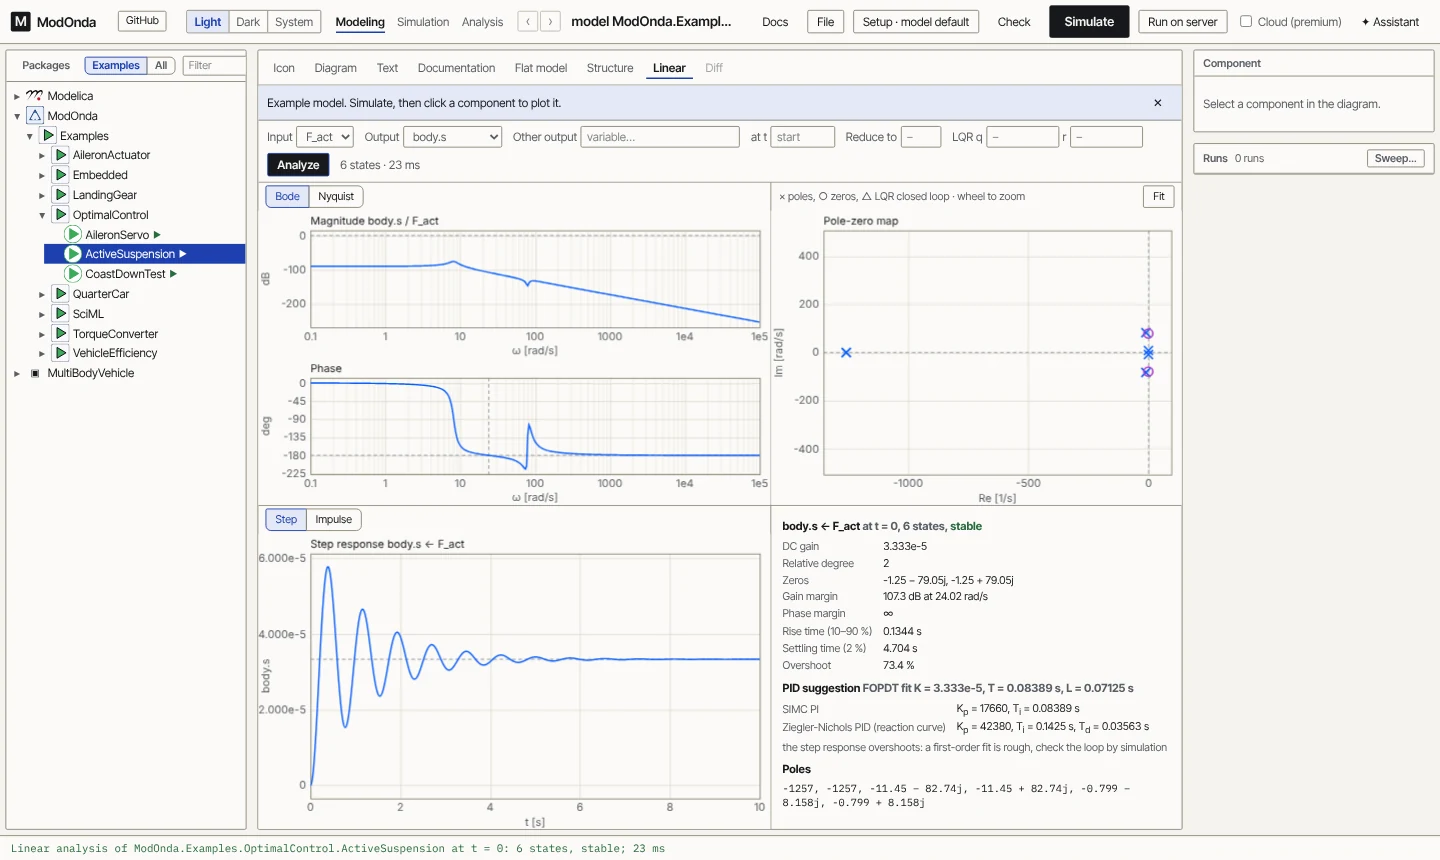This screenshot has height=860, width=1440.
Task: Open the Flat model tab
Action: click(x=541, y=68)
